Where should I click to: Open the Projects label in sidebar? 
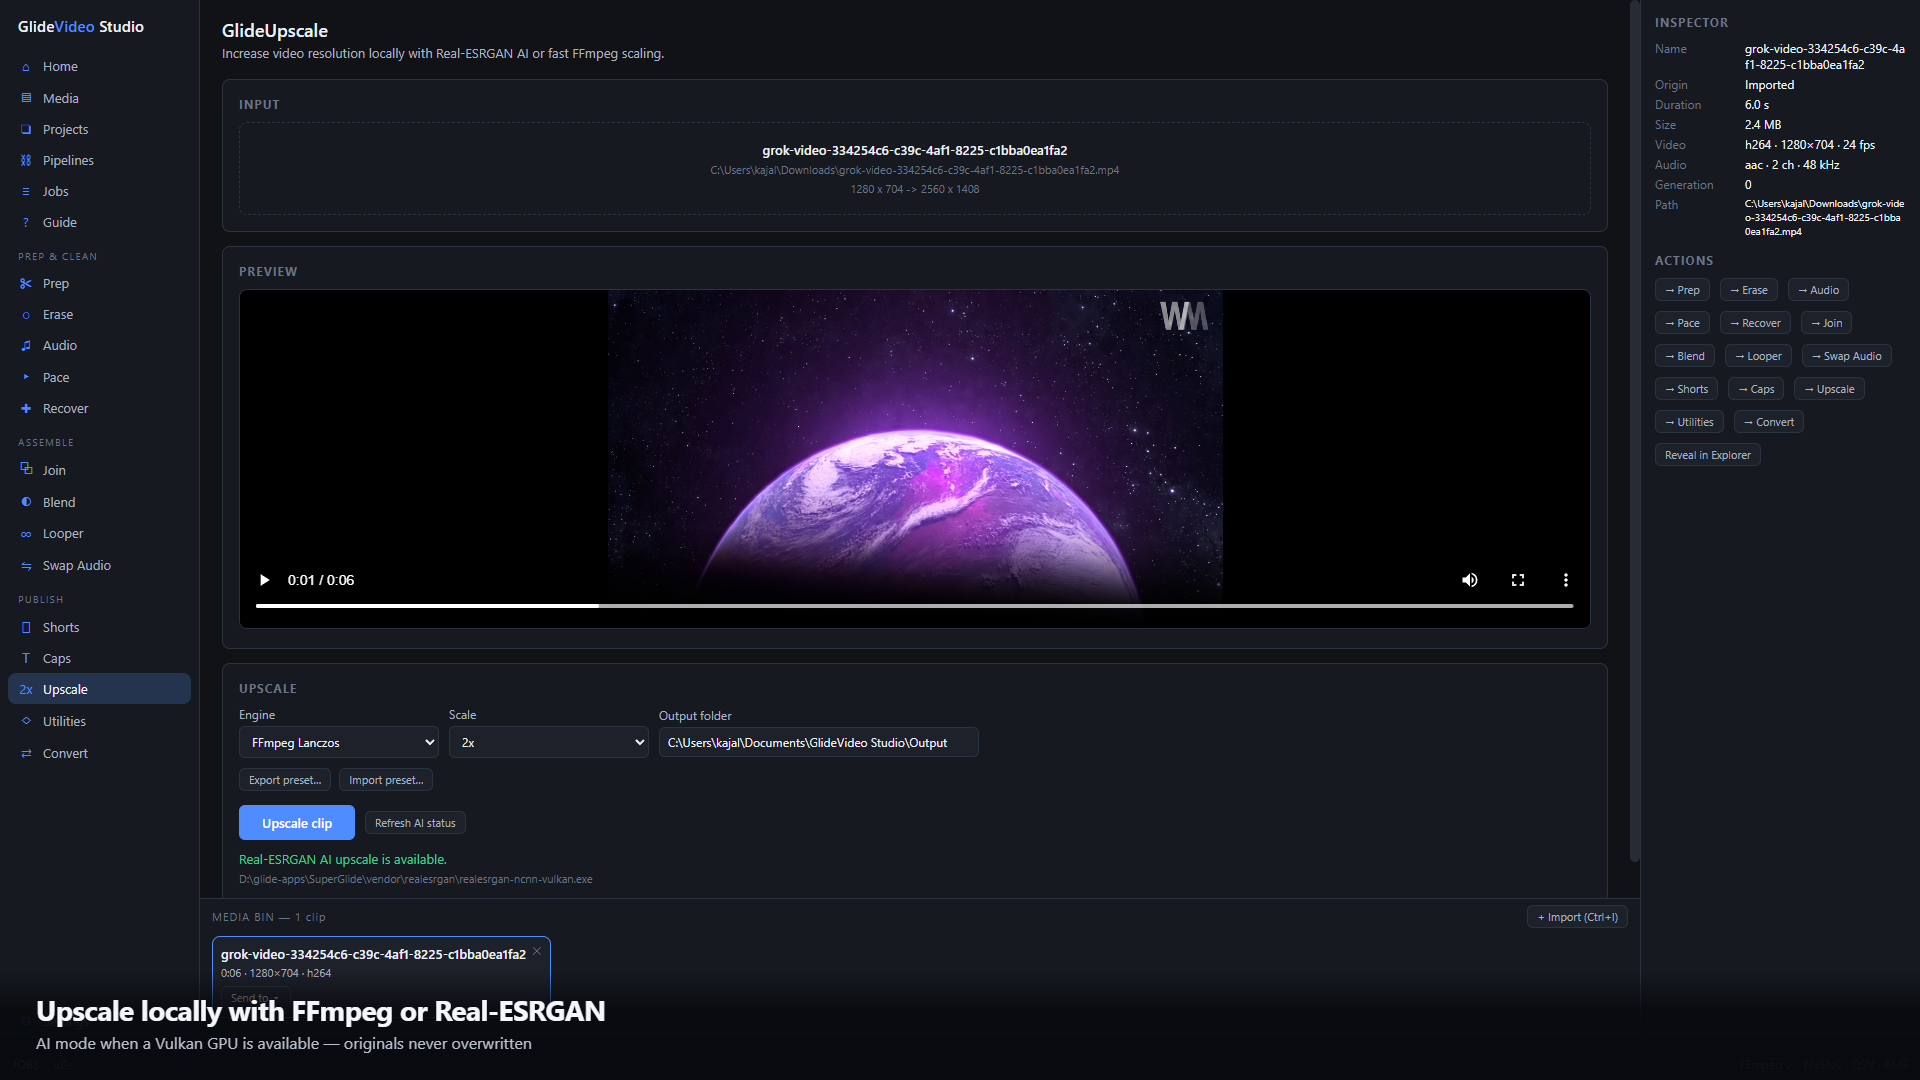(65, 129)
